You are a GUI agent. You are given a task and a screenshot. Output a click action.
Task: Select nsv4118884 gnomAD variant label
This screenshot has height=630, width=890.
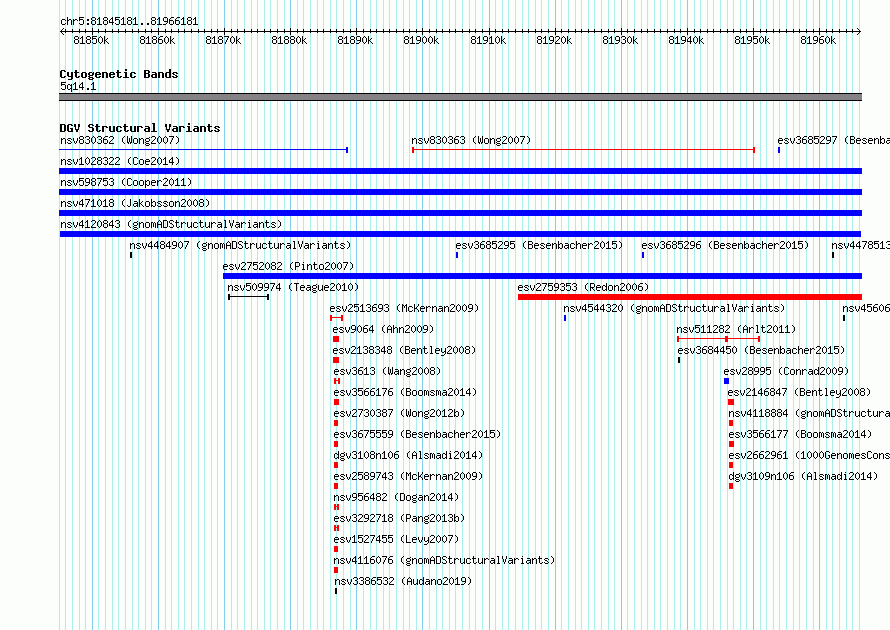tap(809, 413)
